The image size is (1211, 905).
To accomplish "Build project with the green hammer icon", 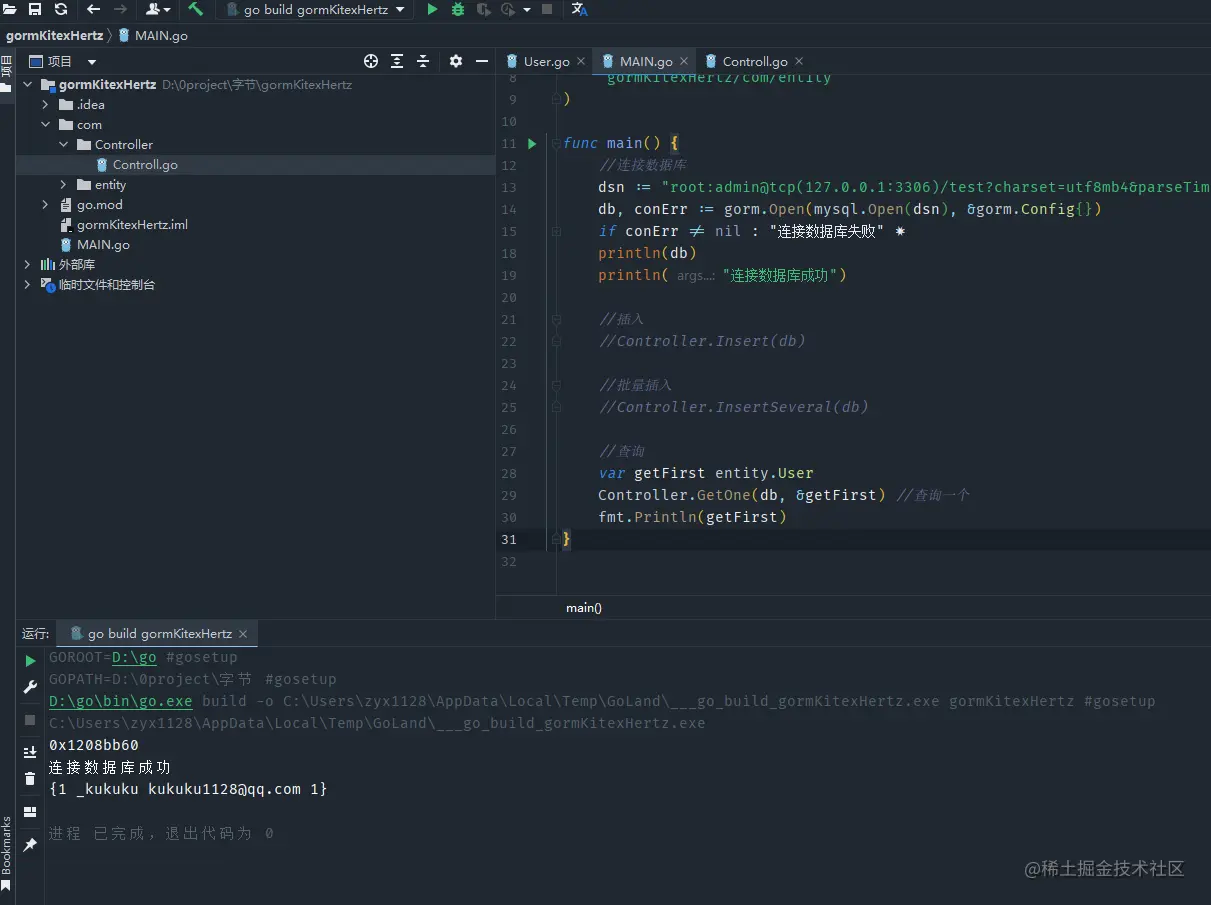I will [x=195, y=9].
